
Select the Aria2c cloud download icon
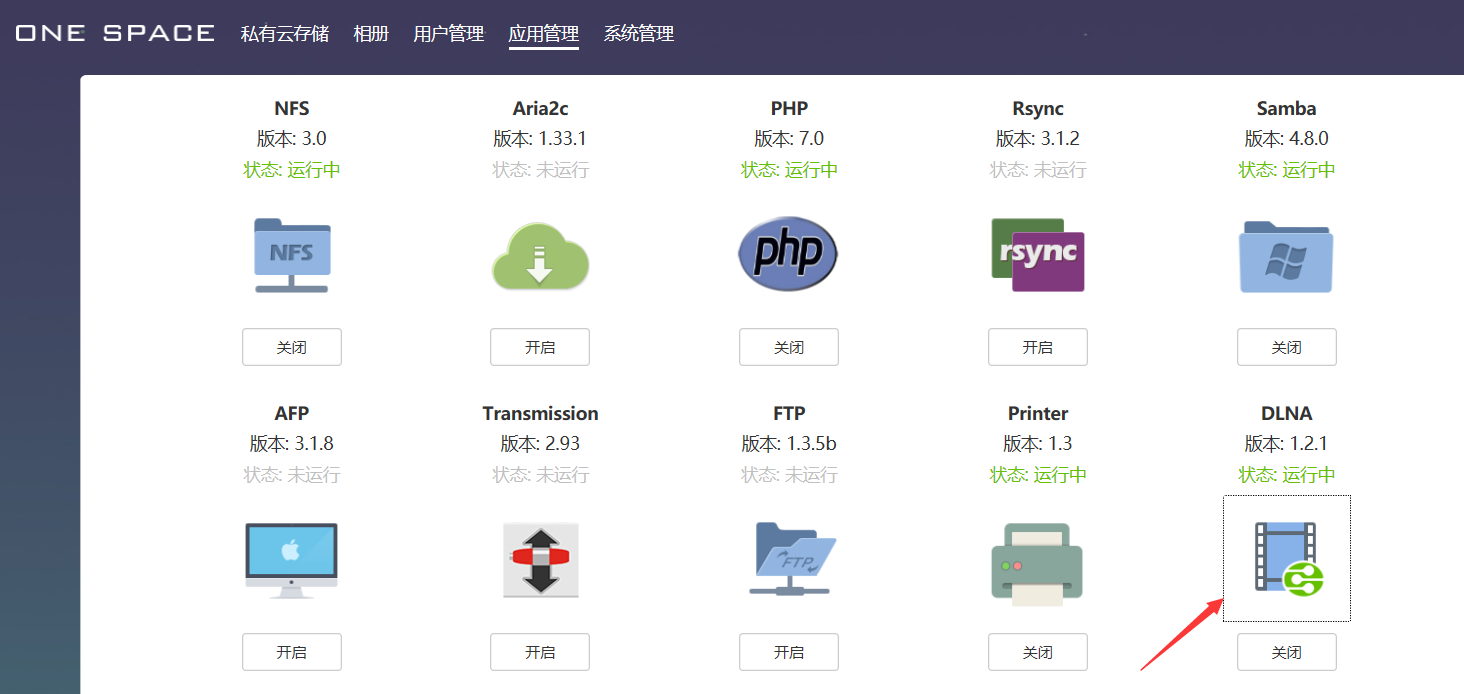[x=540, y=255]
